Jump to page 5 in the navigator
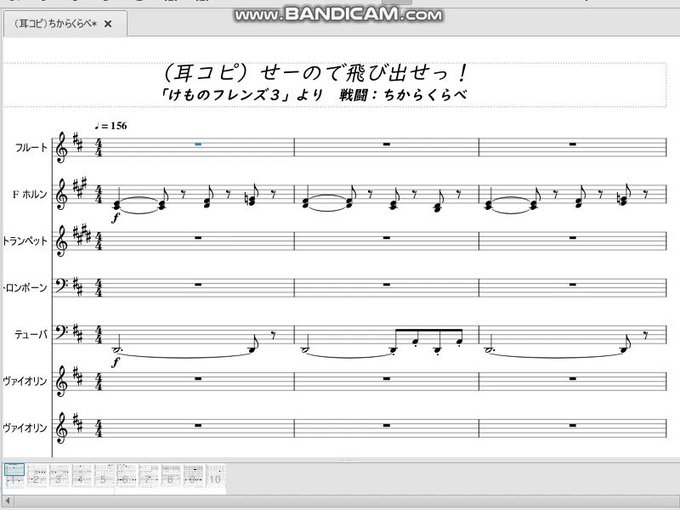Viewport: 680px width, 510px height. [x=104, y=476]
